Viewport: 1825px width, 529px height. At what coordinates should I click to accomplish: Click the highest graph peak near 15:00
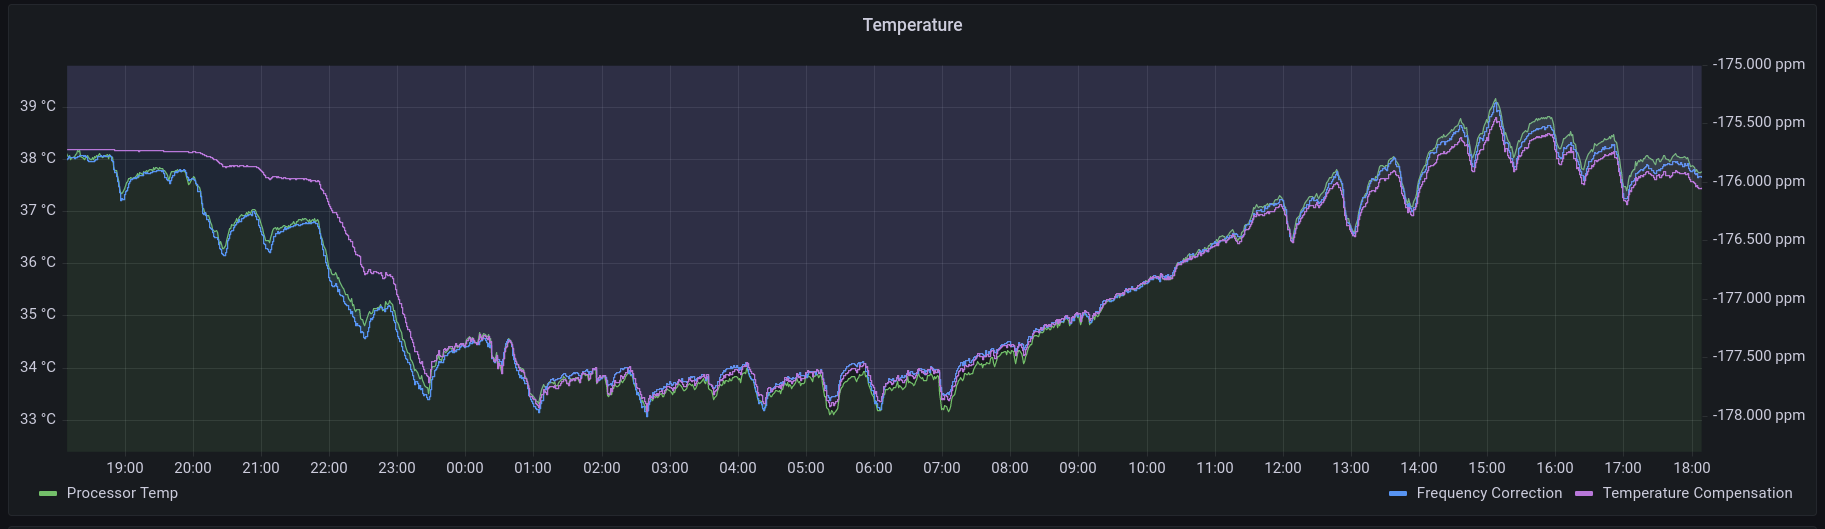click(1495, 100)
